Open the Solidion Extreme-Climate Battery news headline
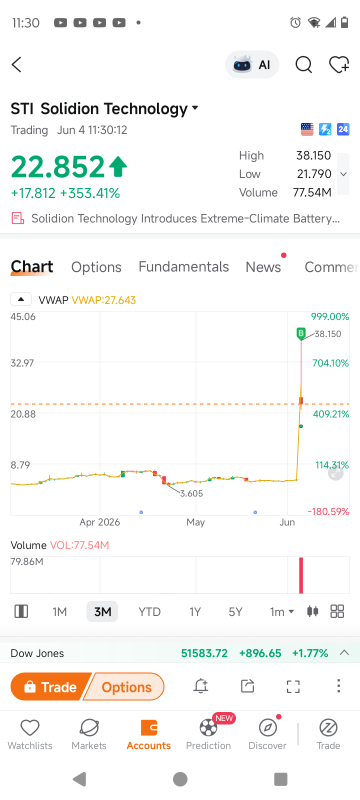The width and height of the screenshot is (360, 800). click(176, 219)
